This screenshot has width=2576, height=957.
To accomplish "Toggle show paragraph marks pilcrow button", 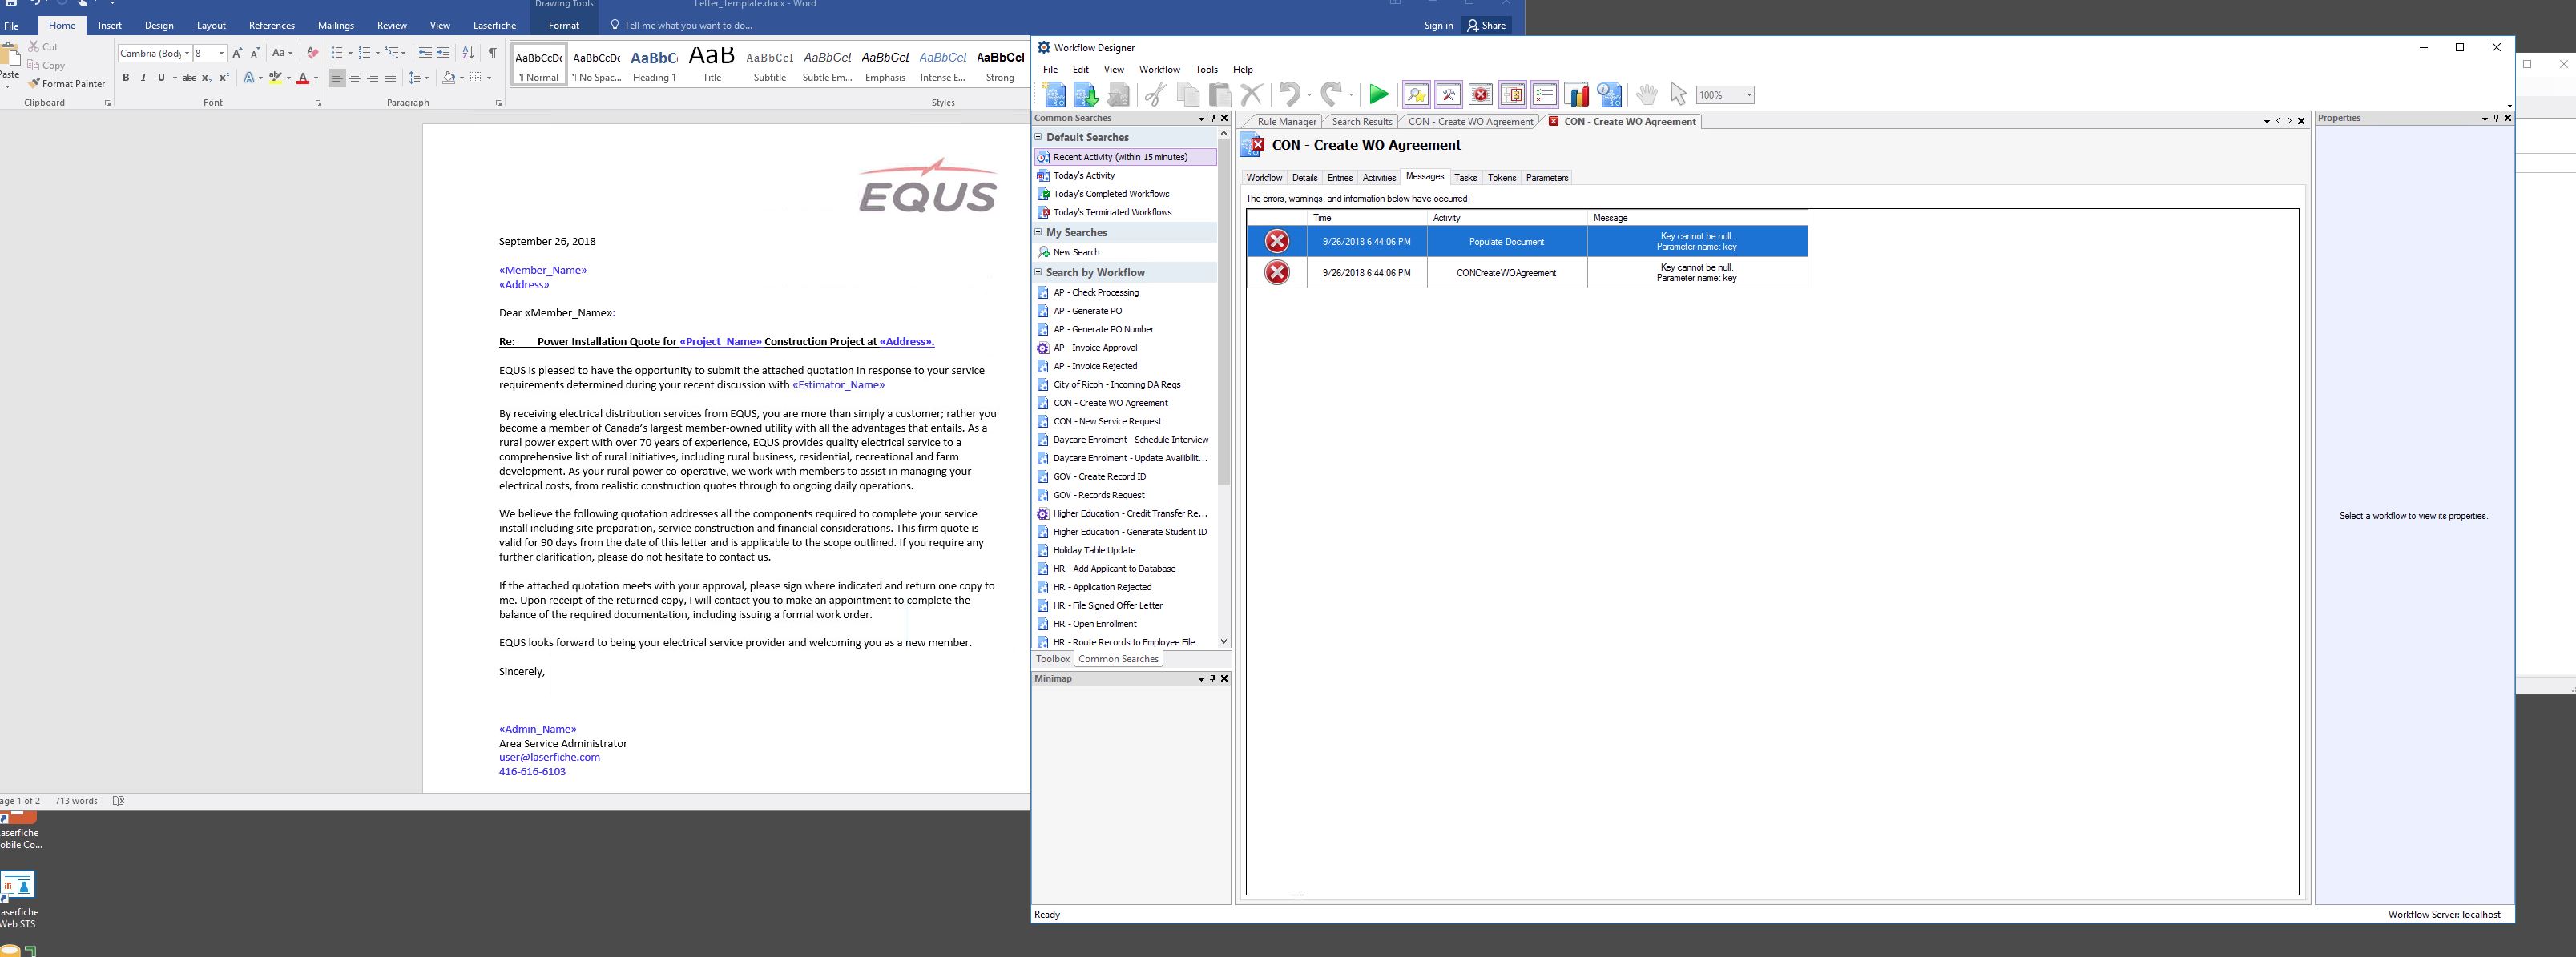I will coord(492,53).
